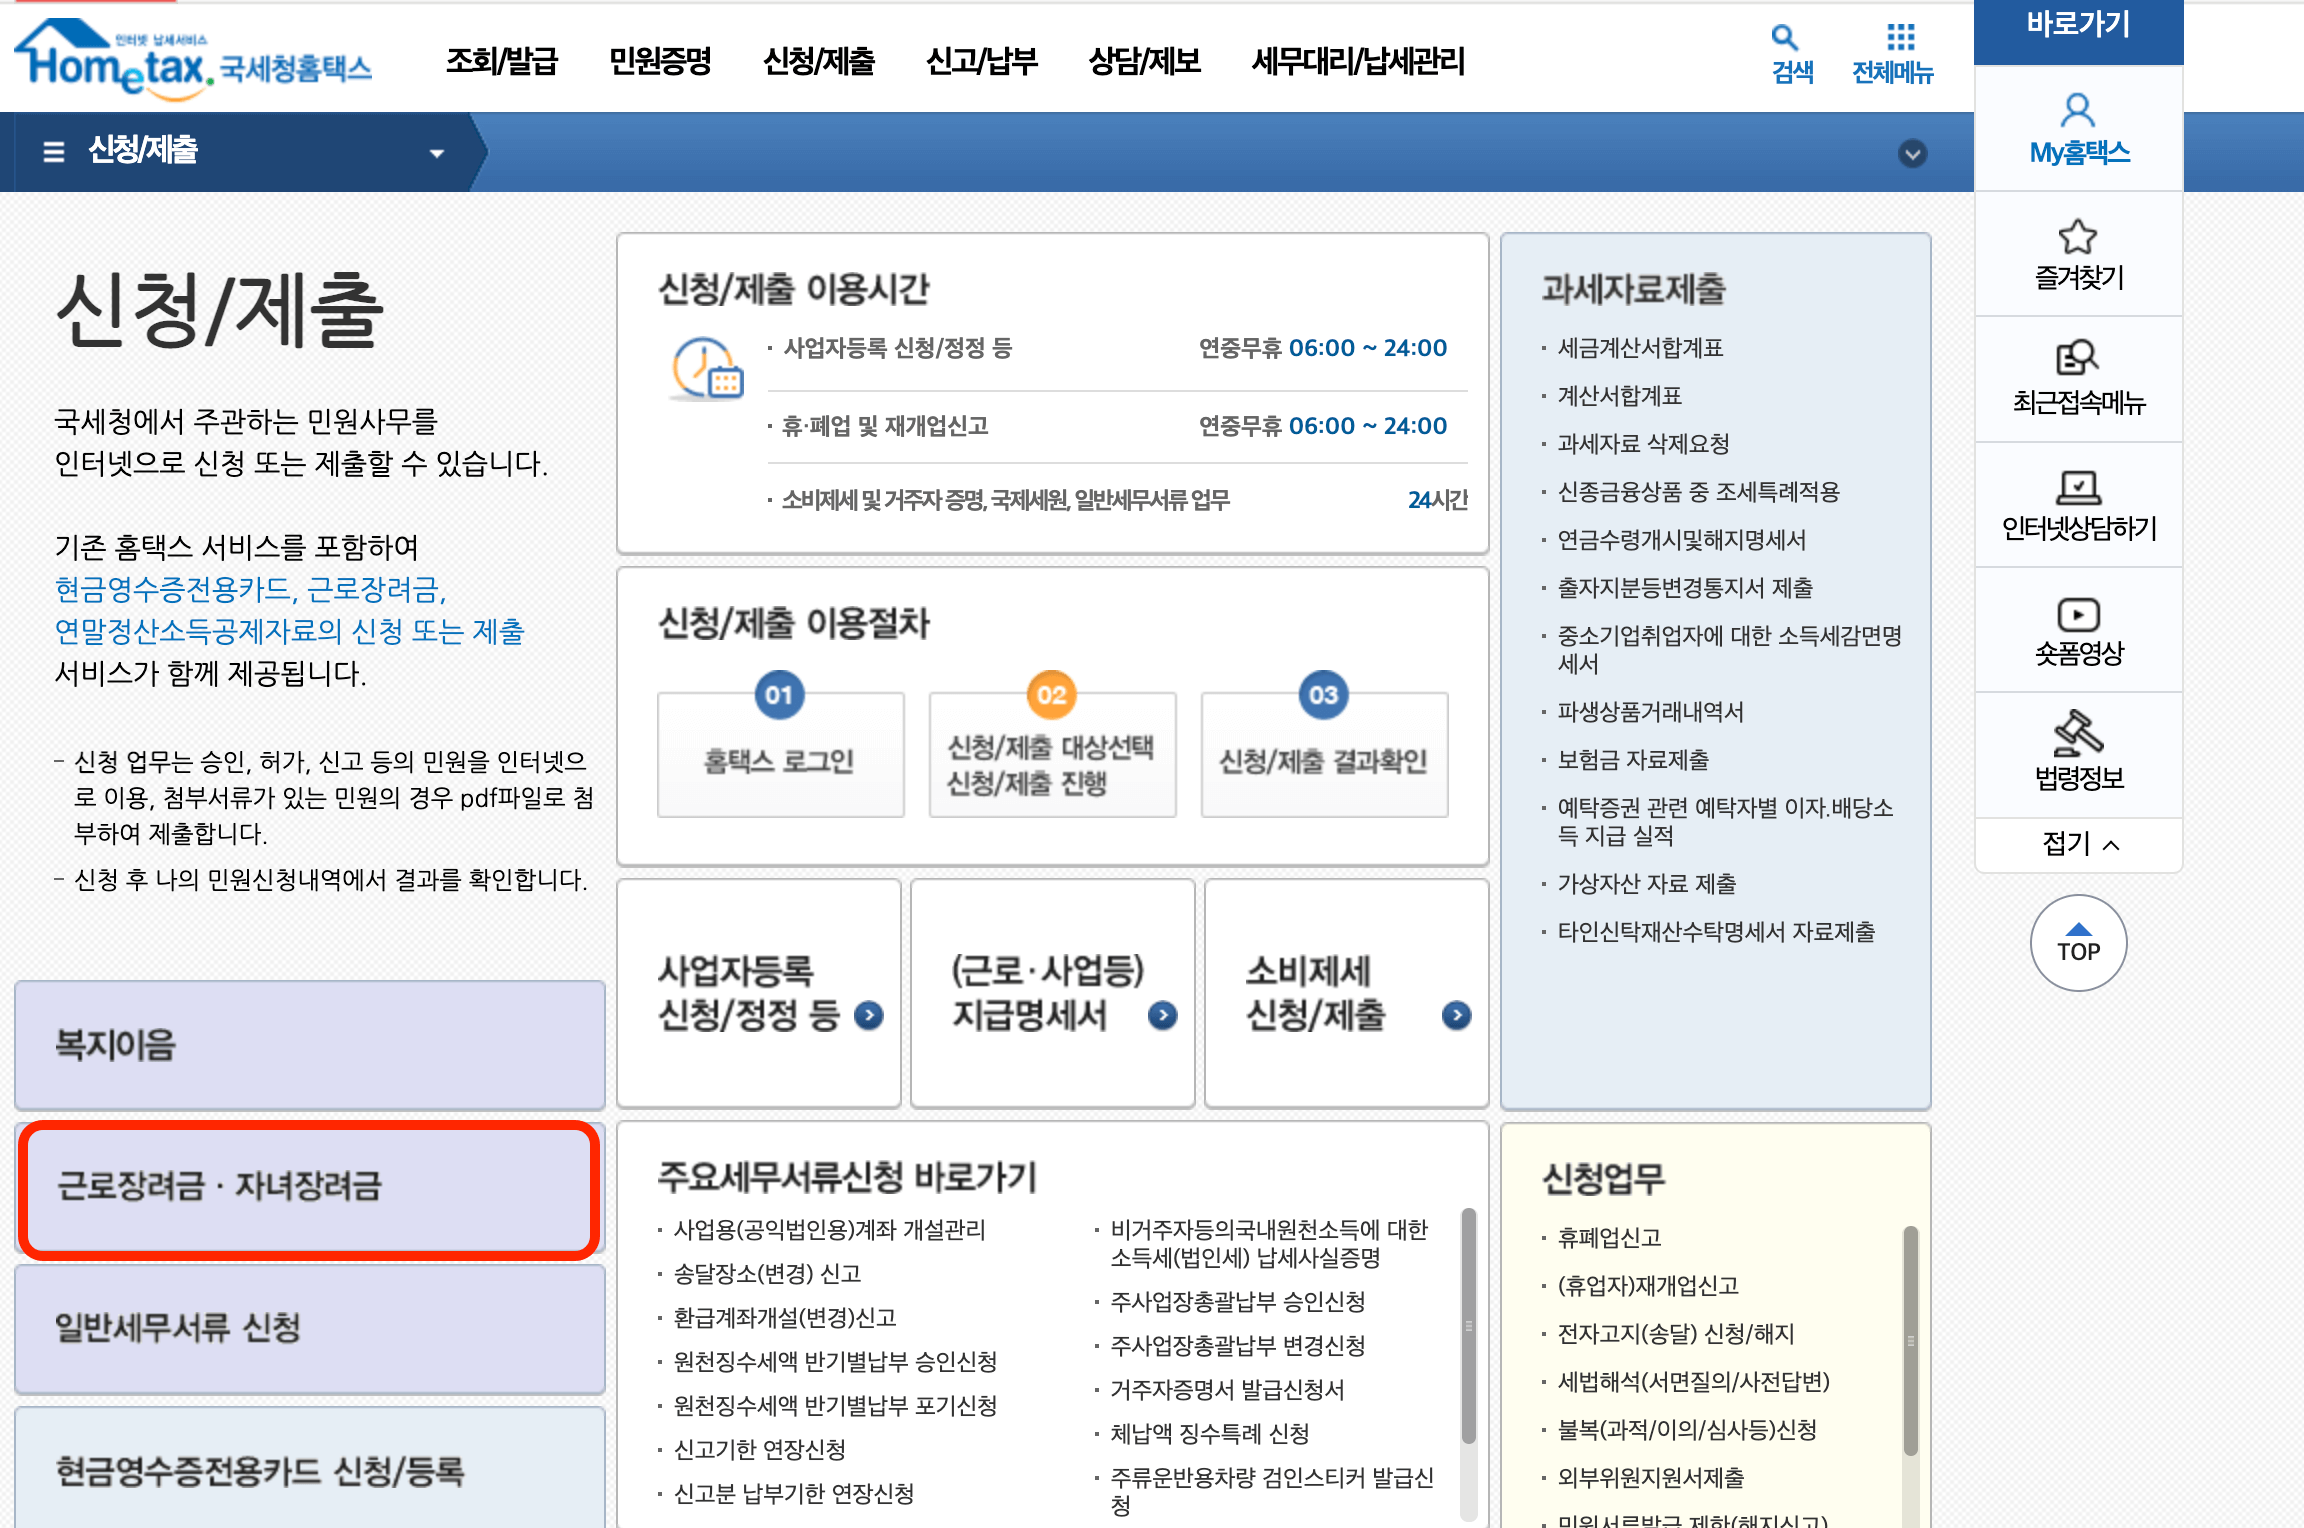Open the 상담/제보 menu
The image size is (2304, 1528).
pos(1144,62)
